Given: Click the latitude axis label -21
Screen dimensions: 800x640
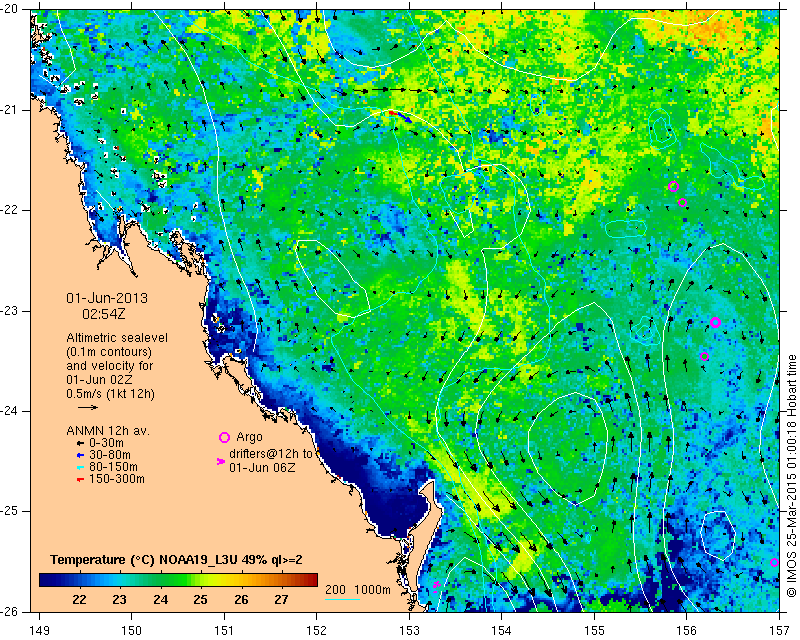Looking at the screenshot, I should [10, 110].
